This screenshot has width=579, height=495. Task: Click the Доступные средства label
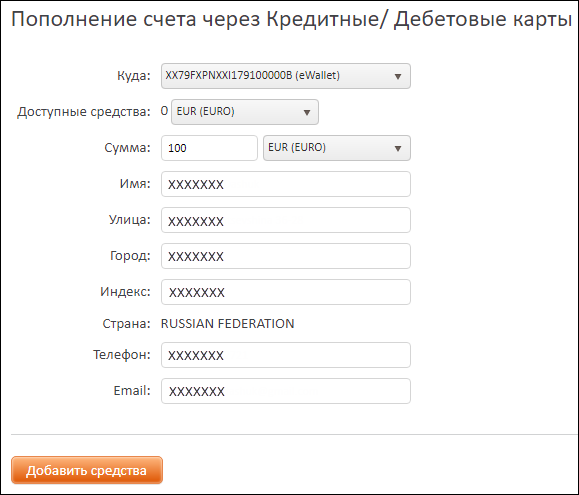click(x=84, y=112)
